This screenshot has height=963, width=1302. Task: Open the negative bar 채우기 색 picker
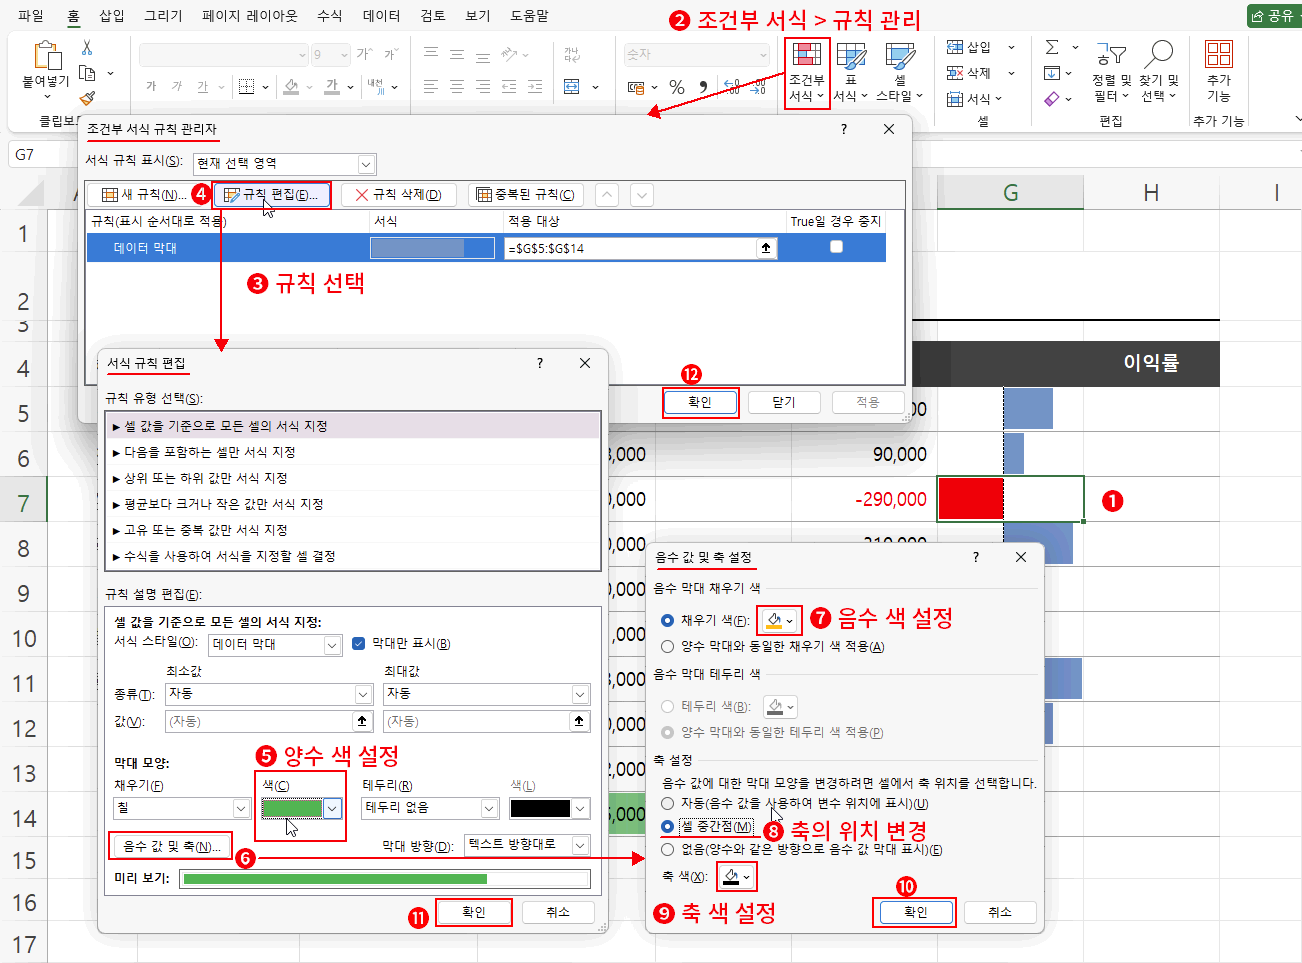point(779,621)
